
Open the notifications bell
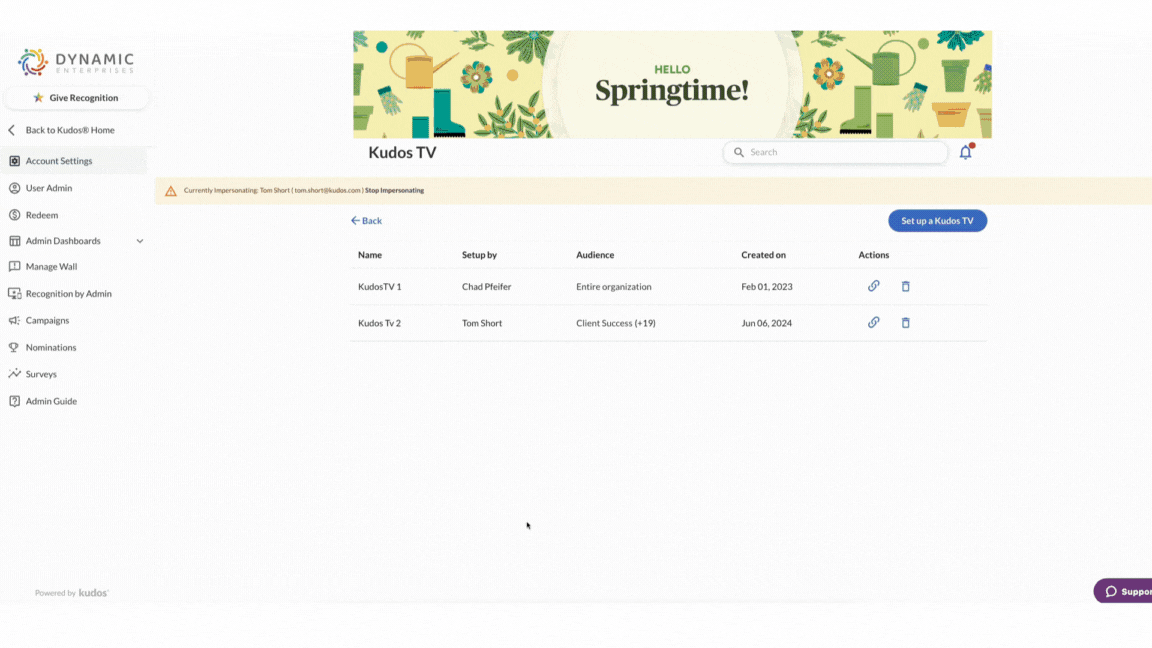point(965,151)
